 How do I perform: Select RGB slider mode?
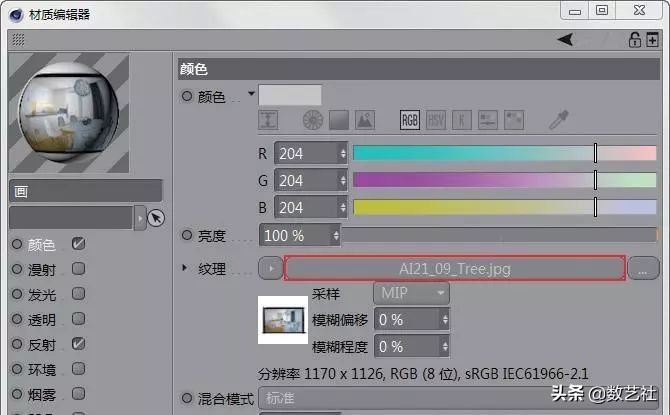[410, 120]
